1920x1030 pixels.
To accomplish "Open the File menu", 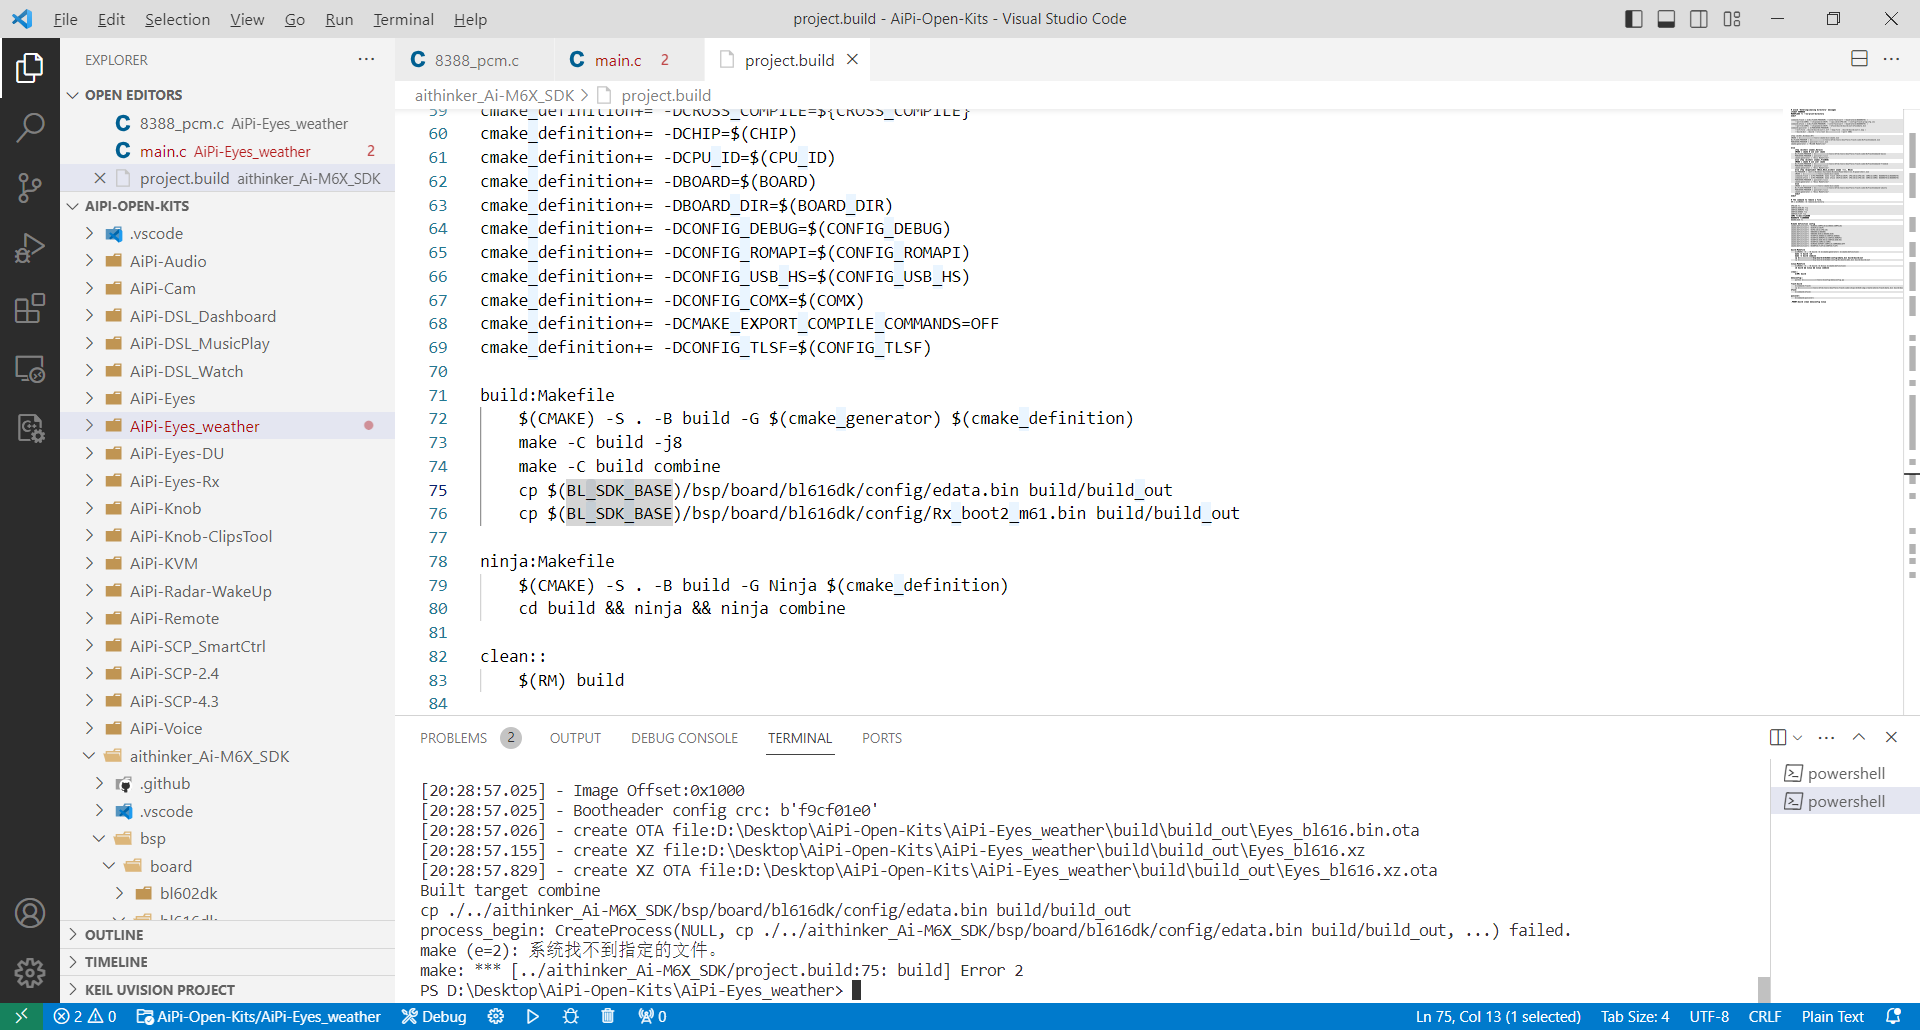I will click(x=65, y=19).
